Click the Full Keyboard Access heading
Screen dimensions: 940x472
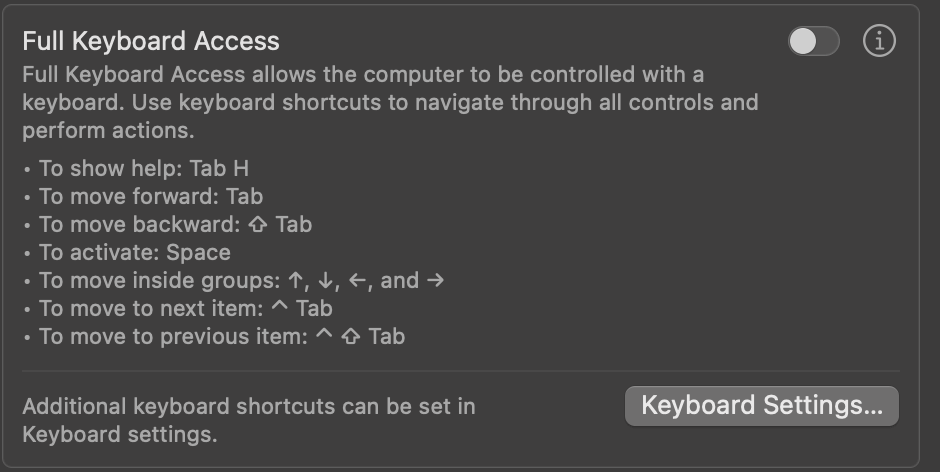(151, 41)
